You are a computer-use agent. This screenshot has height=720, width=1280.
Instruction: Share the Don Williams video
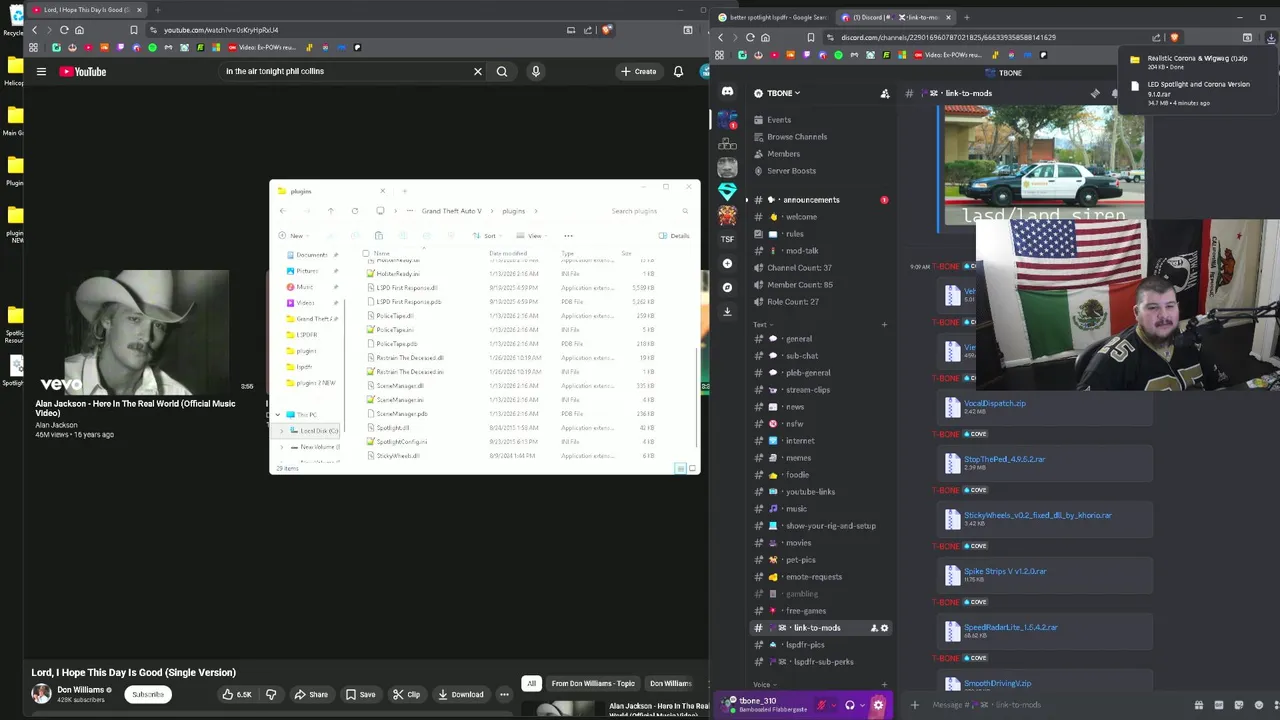click(x=310, y=694)
